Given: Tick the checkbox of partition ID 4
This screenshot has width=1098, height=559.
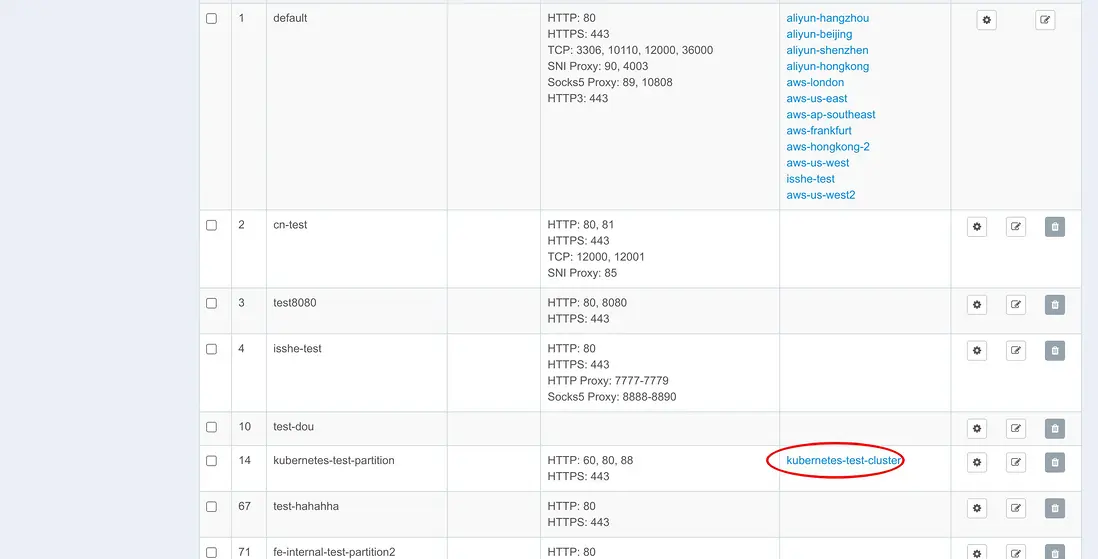Looking at the screenshot, I should (211, 348).
